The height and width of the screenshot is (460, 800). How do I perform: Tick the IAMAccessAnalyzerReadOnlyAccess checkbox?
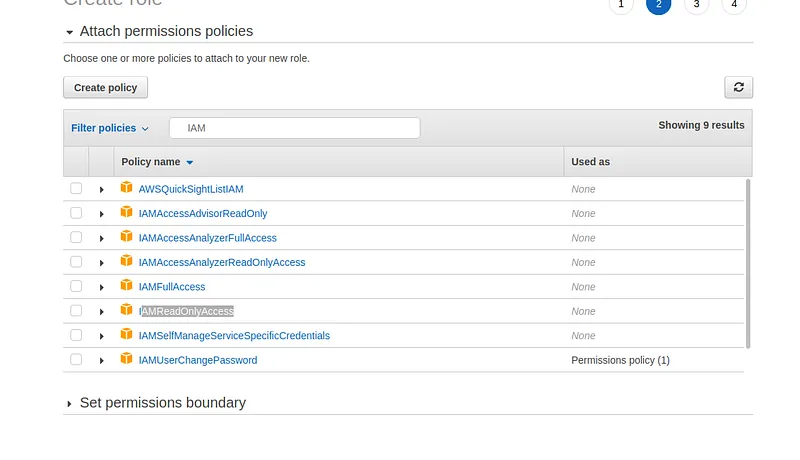[76, 262]
